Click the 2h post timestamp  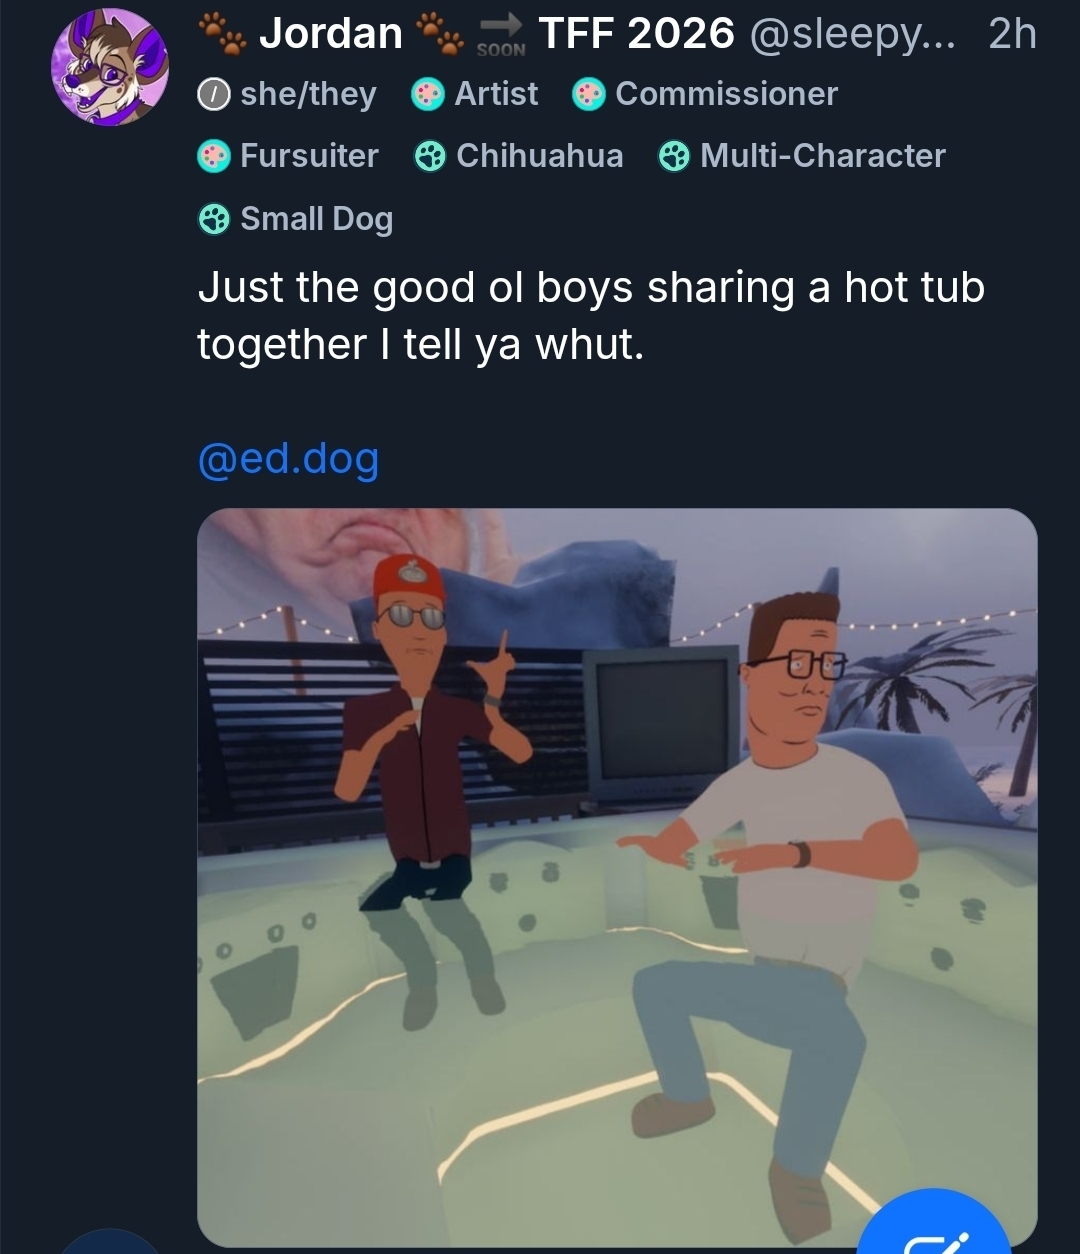(1012, 34)
